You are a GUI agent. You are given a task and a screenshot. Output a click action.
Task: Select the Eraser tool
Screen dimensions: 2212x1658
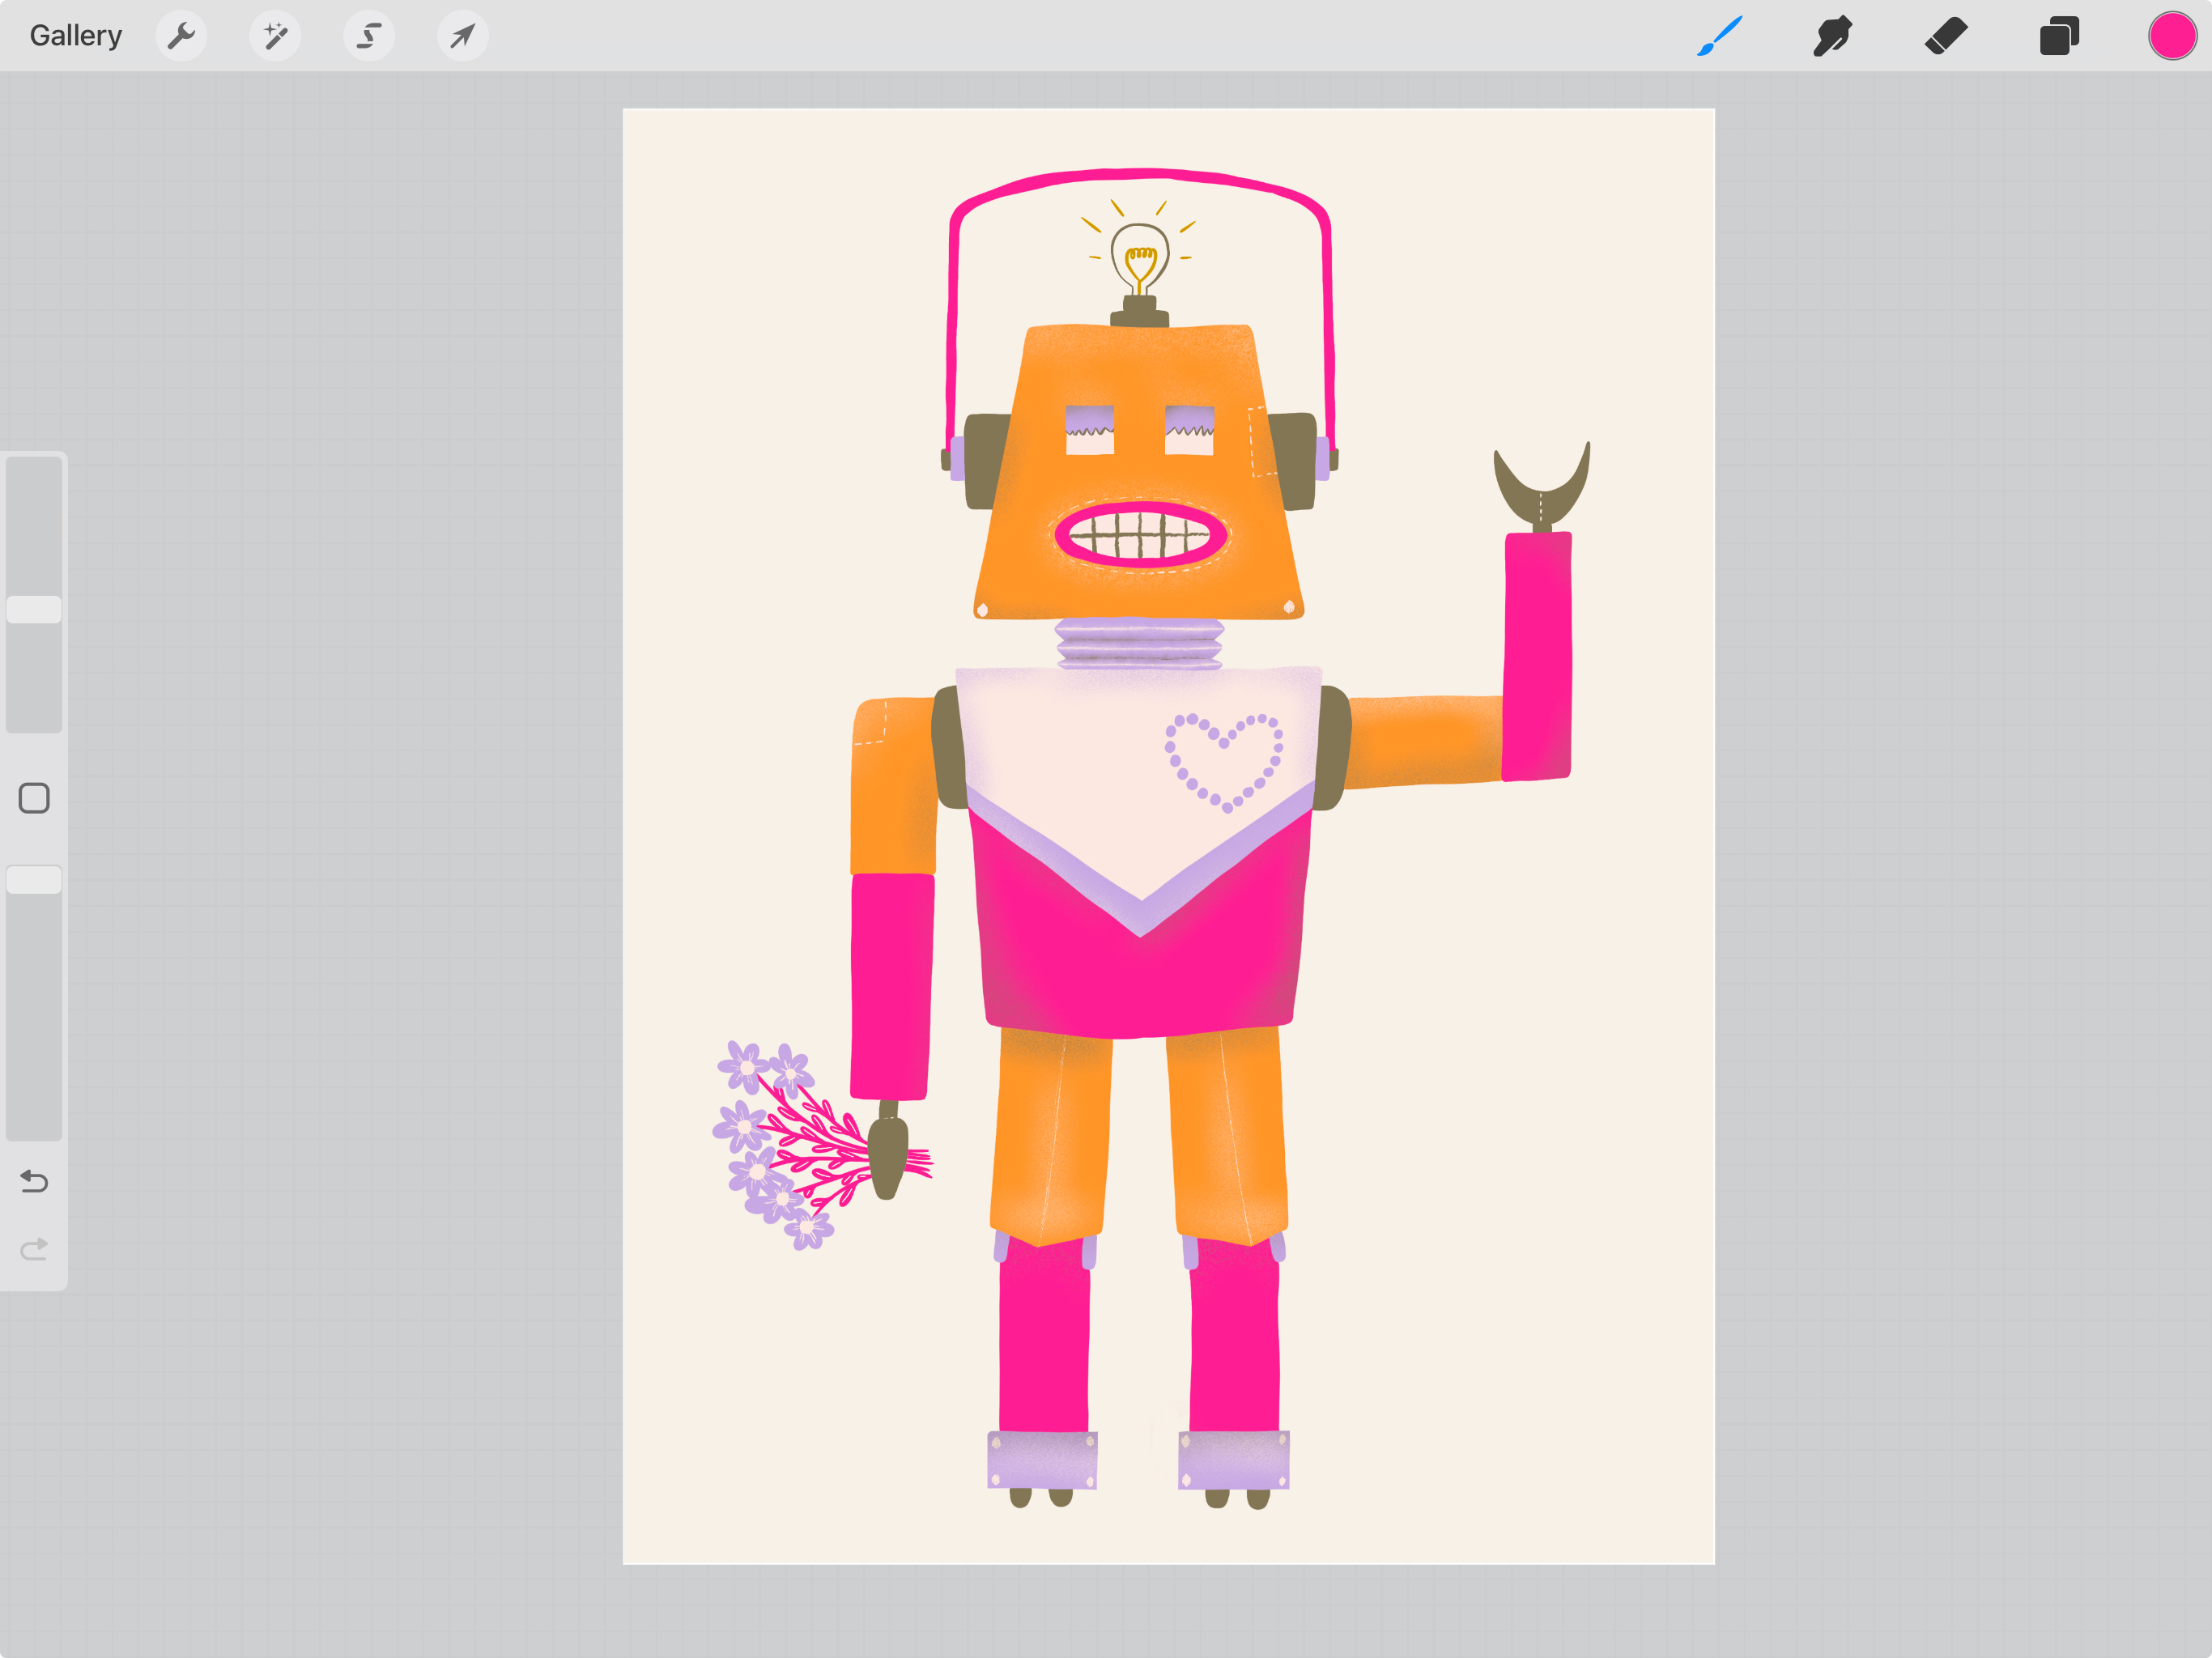click(1946, 36)
